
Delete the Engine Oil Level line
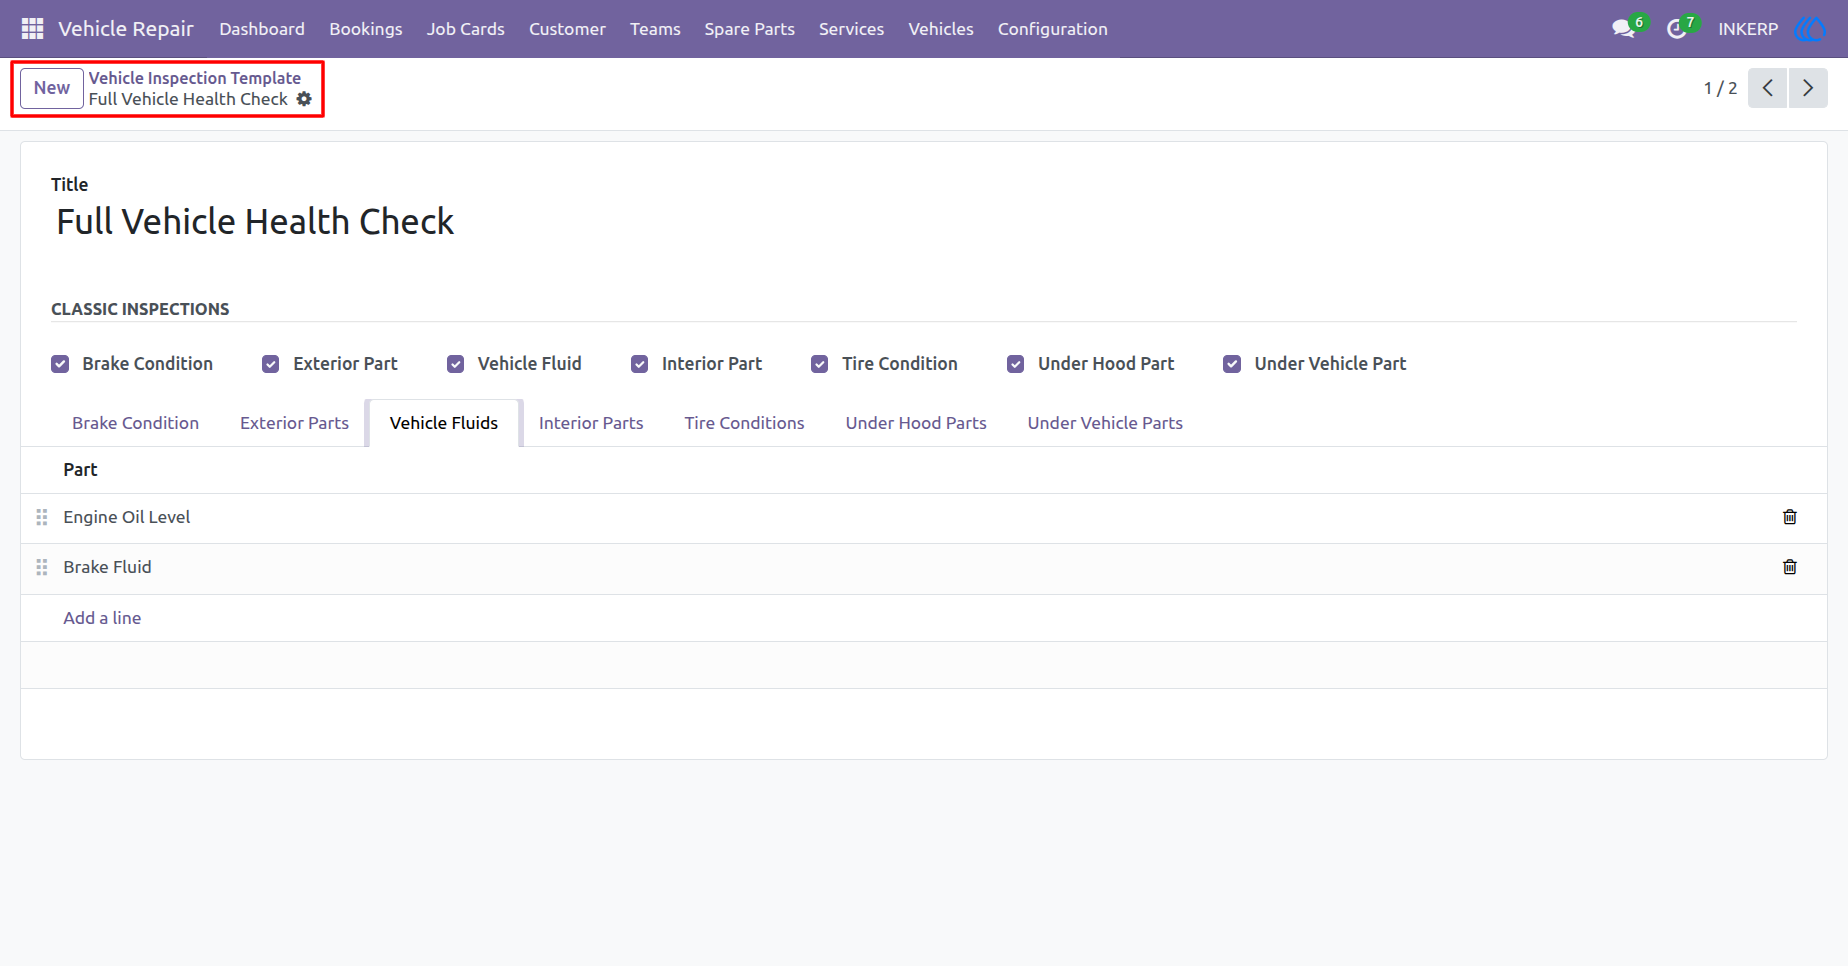(1790, 517)
